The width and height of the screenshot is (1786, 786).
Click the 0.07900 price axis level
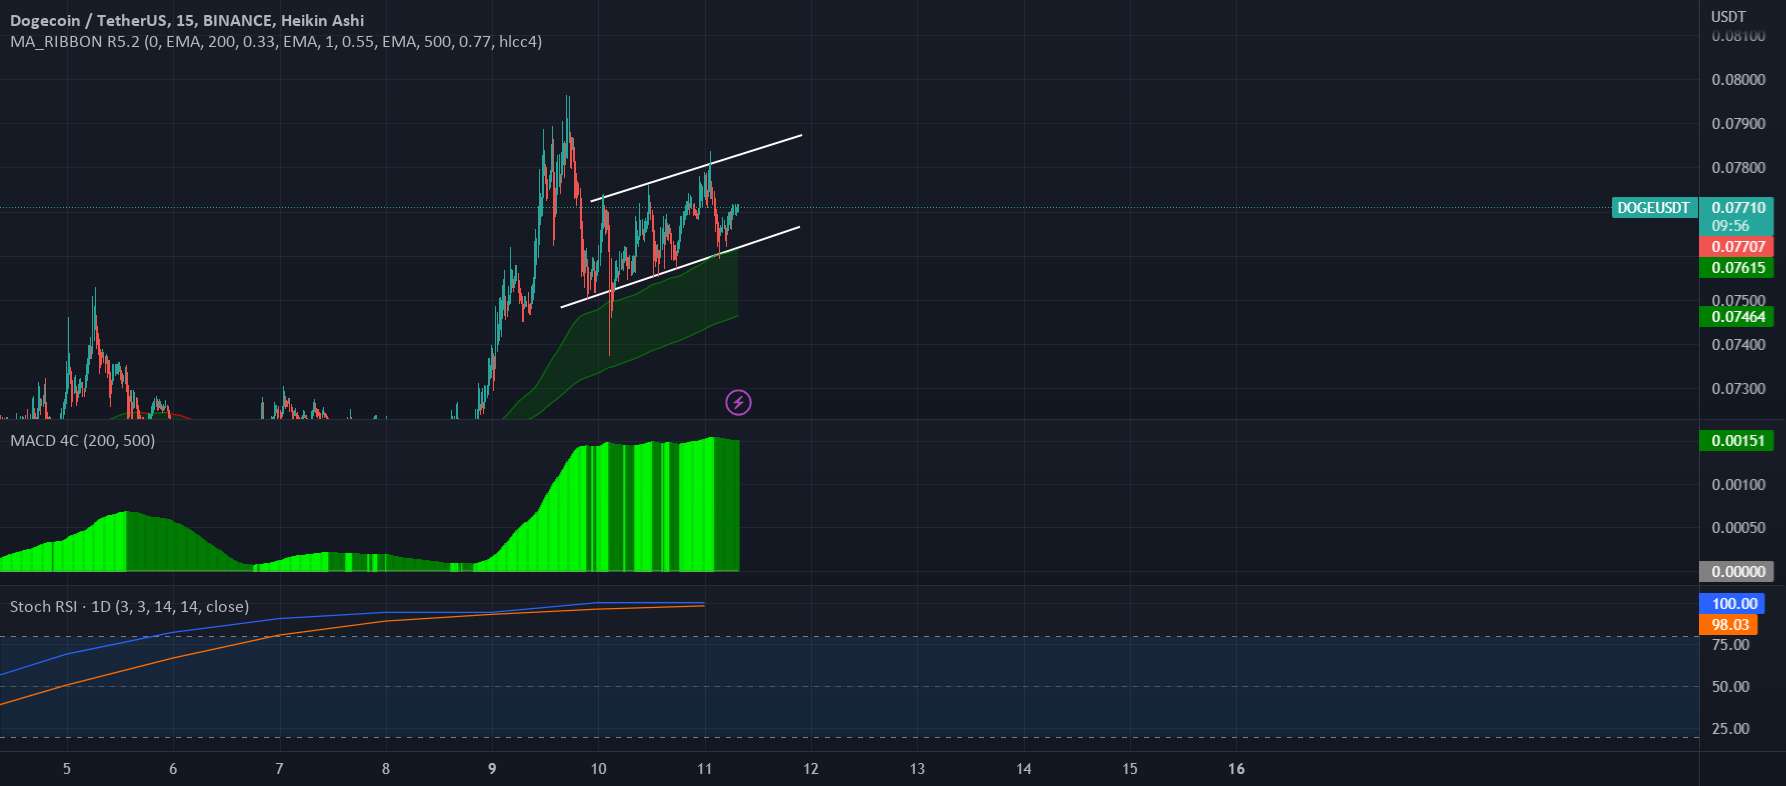click(1738, 124)
